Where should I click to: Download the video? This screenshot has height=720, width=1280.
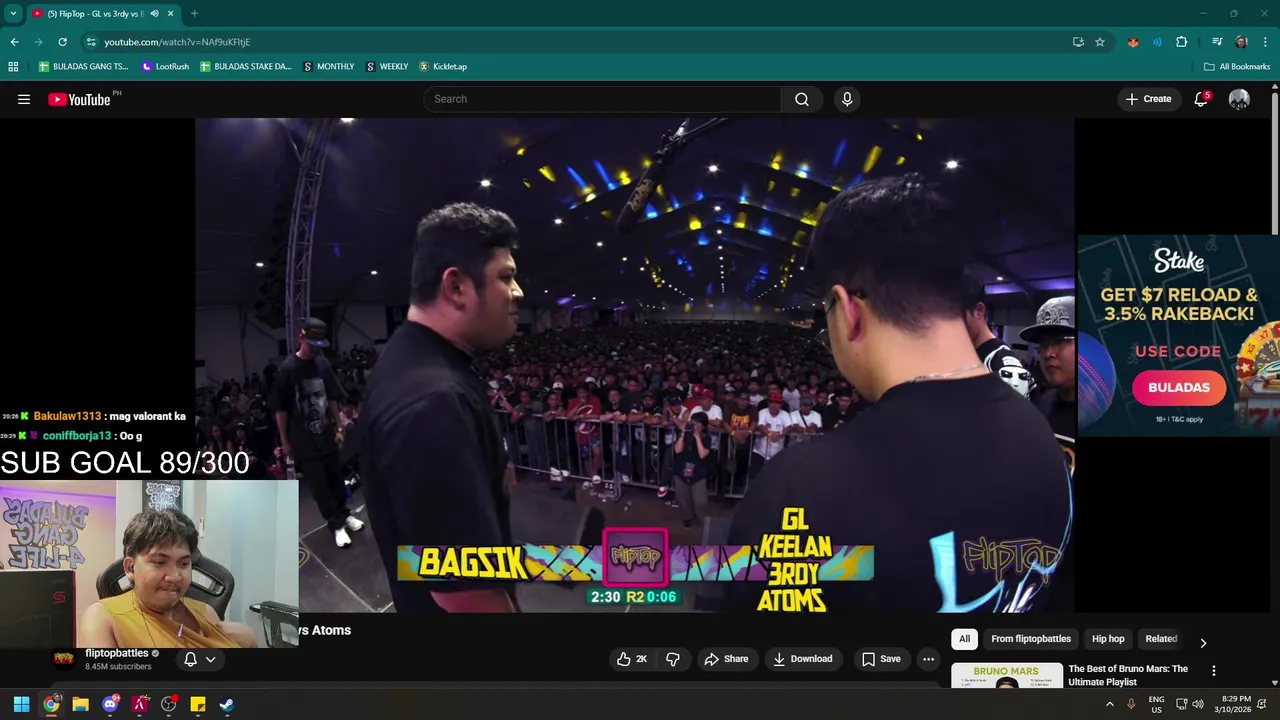pyautogui.click(x=802, y=659)
